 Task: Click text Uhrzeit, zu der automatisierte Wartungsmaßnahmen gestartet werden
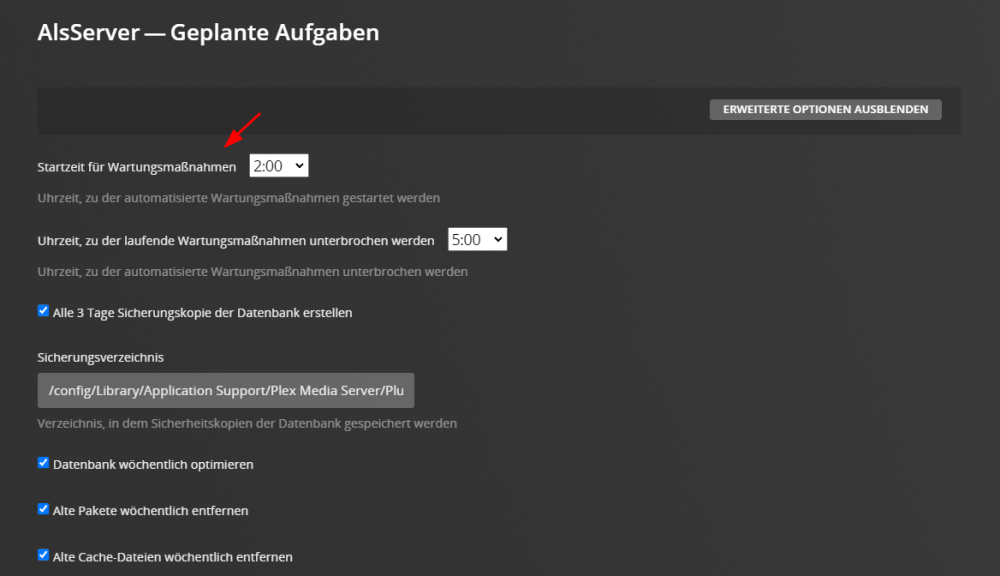[239, 198]
